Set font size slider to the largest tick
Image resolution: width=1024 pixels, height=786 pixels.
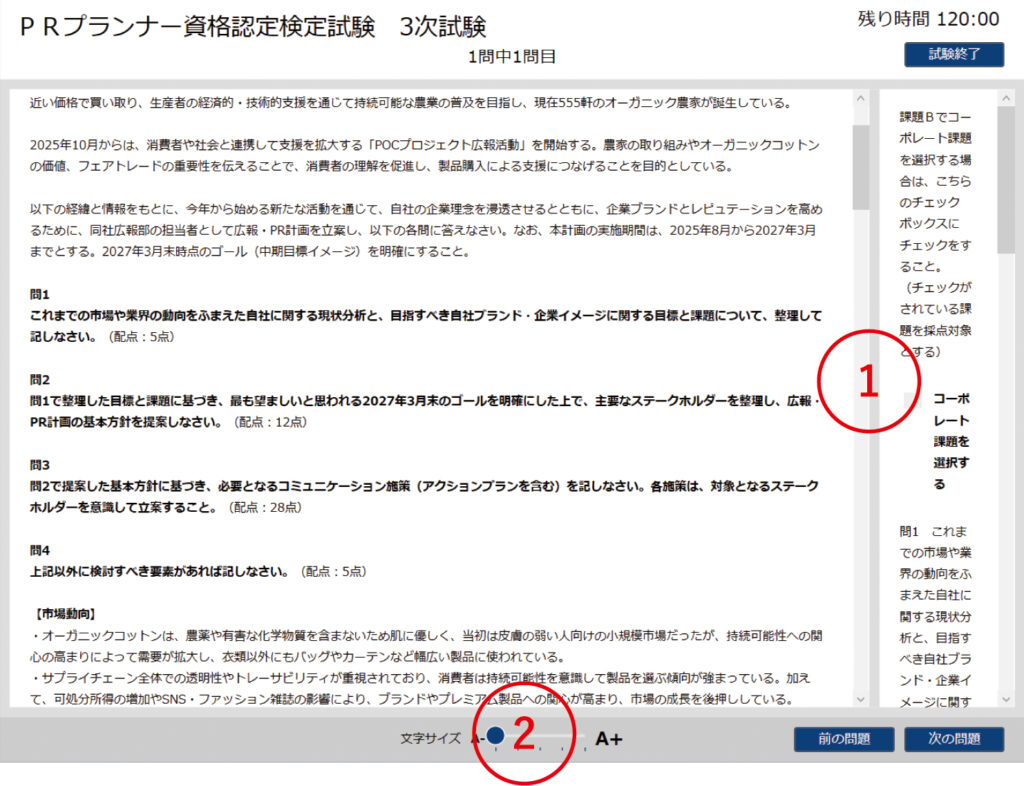pos(585,740)
